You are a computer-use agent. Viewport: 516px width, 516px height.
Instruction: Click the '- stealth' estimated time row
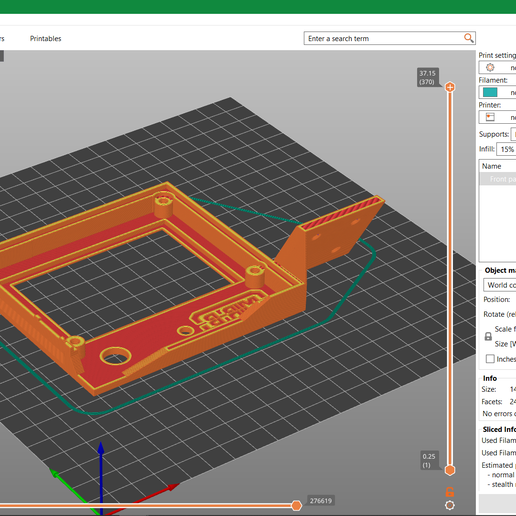501,484
